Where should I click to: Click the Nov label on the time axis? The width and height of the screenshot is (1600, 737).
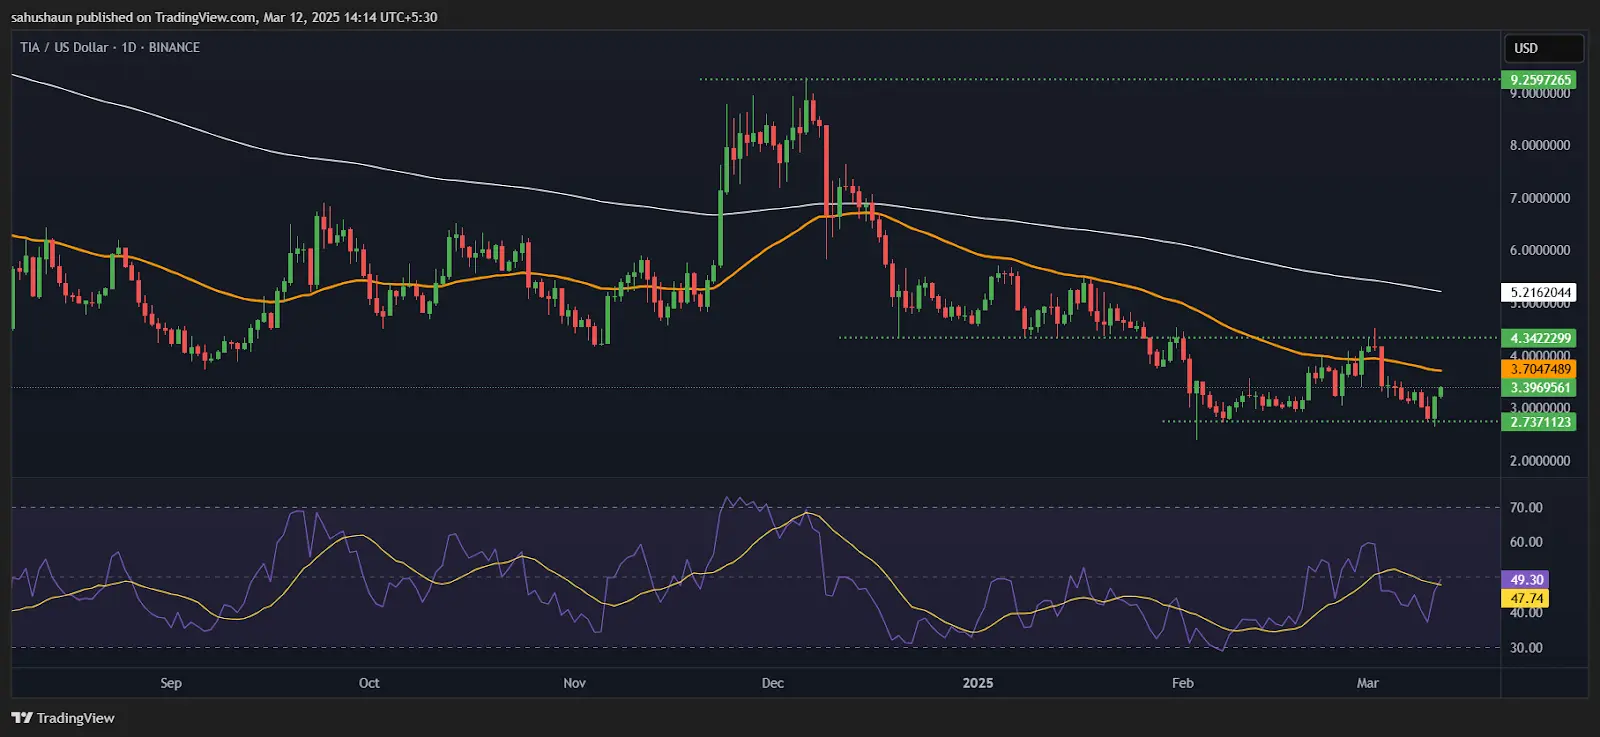tap(574, 683)
